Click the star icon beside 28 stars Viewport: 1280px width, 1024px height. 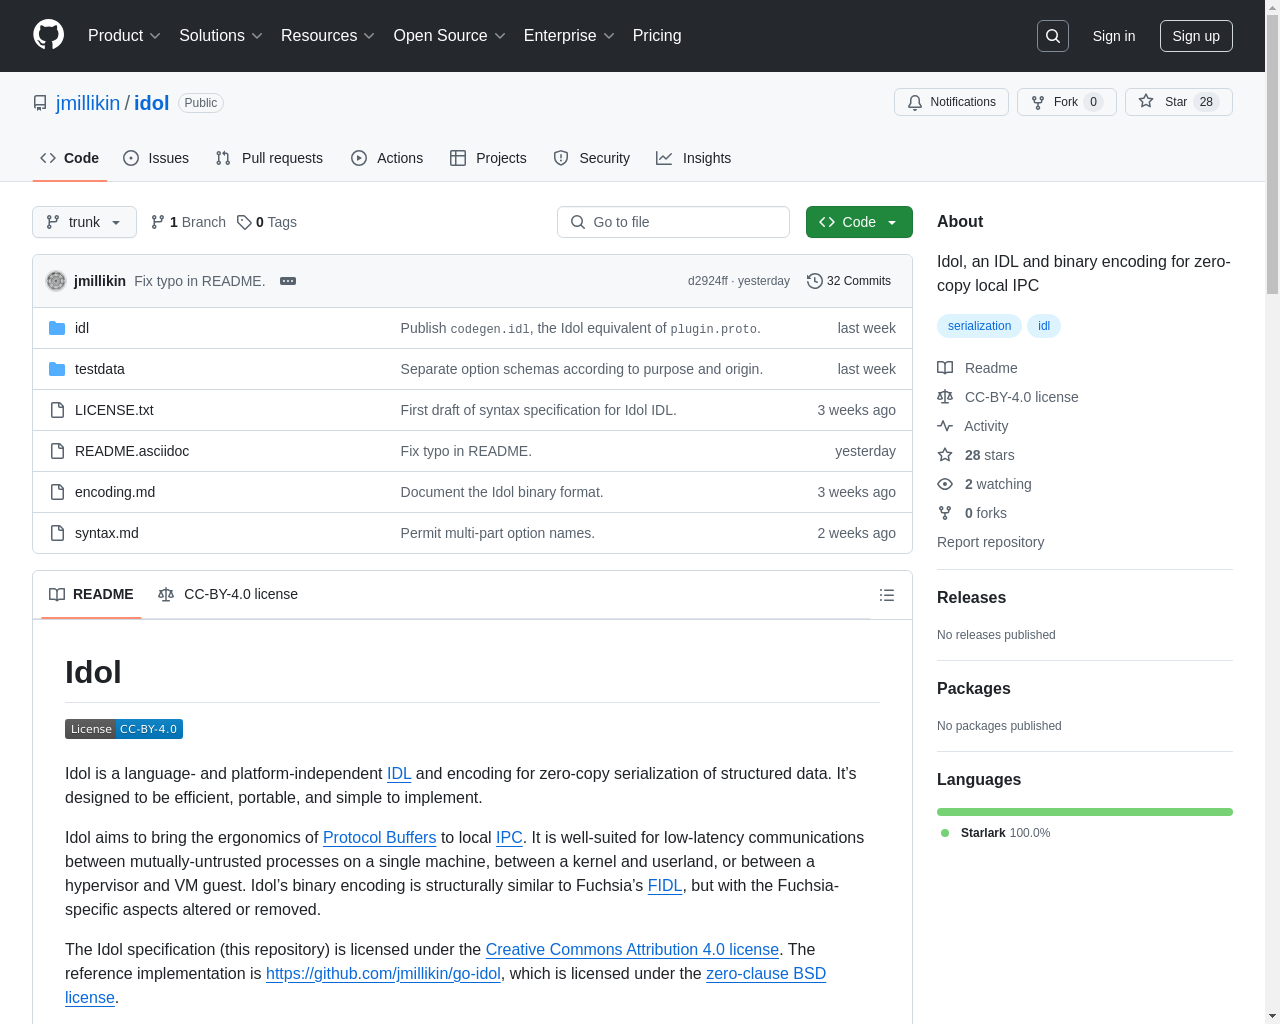pyautogui.click(x=945, y=455)
